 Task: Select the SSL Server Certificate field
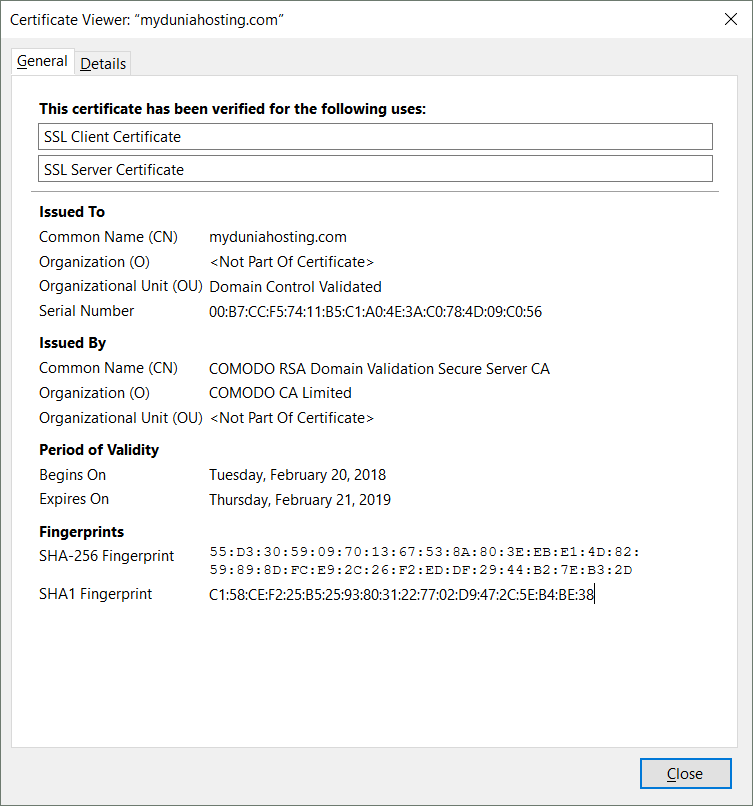pos(375,169)
